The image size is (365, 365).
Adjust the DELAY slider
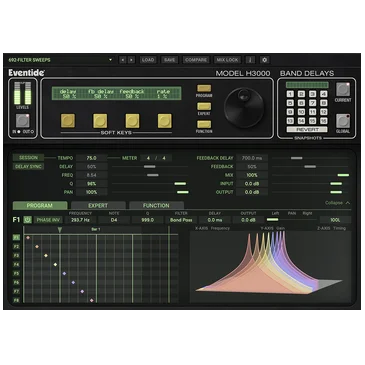point(150,166)
